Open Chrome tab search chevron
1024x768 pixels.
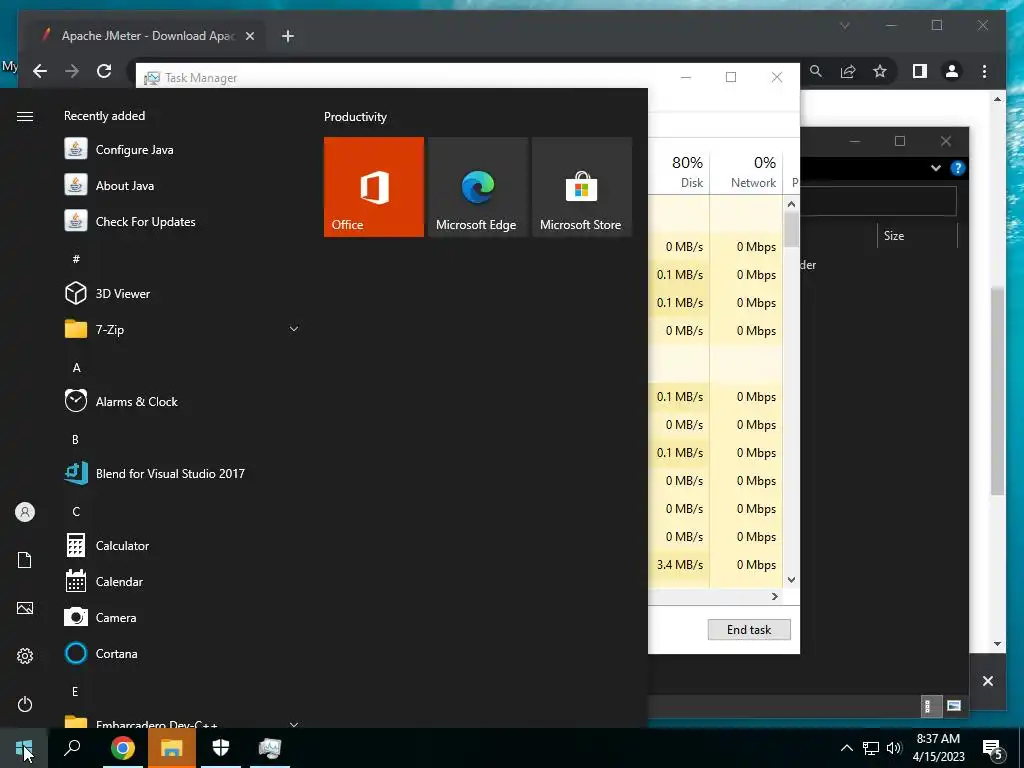coord(844,25)
